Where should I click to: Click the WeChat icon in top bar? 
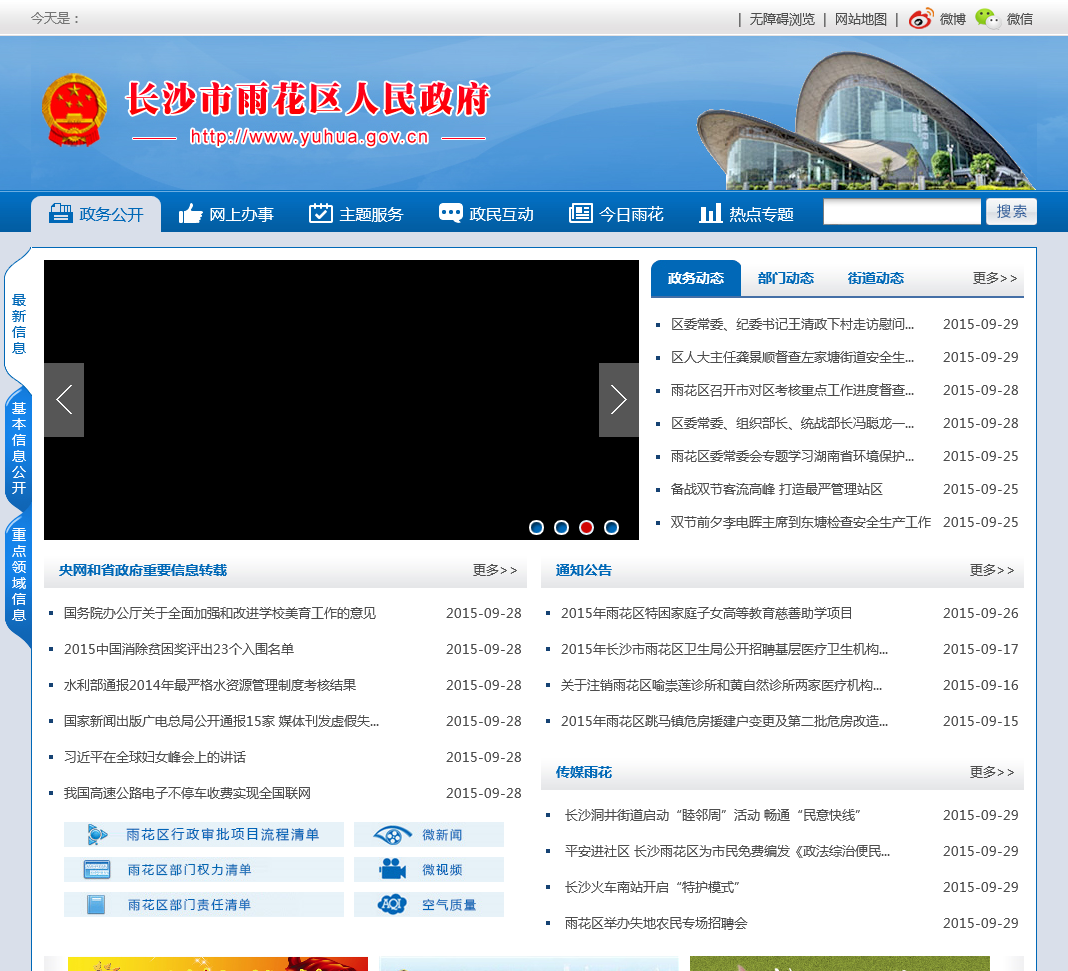[x=987, y=18]
